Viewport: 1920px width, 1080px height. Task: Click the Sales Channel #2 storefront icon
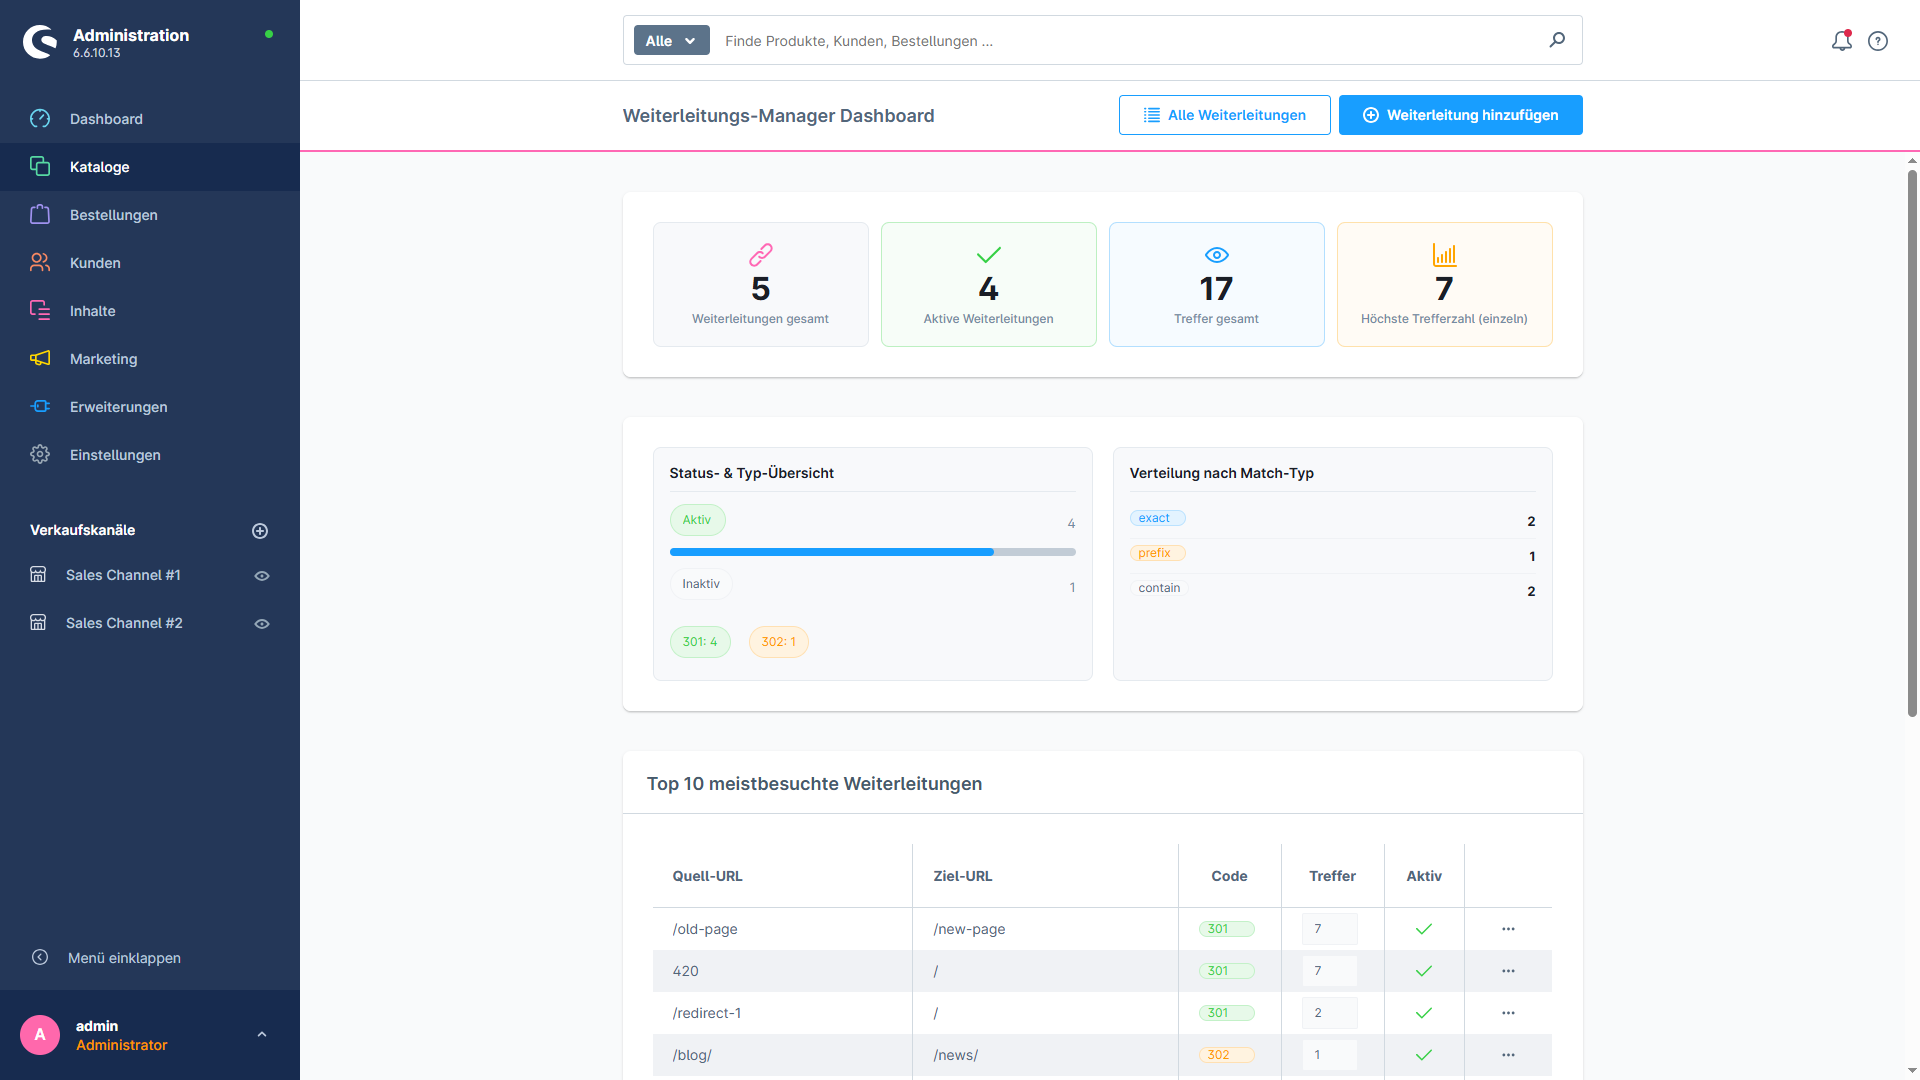38,623
